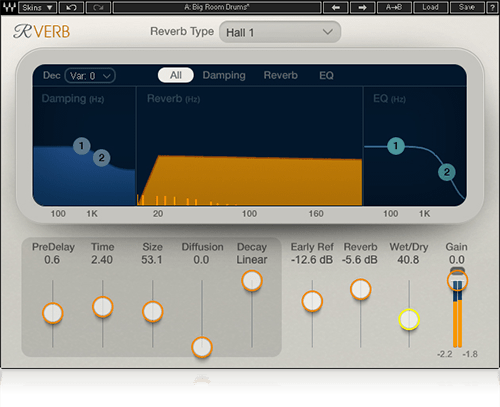Open the Dec Var: 0 dropdown
This screenshot has height=407, width=500.
tap(90, 76)
